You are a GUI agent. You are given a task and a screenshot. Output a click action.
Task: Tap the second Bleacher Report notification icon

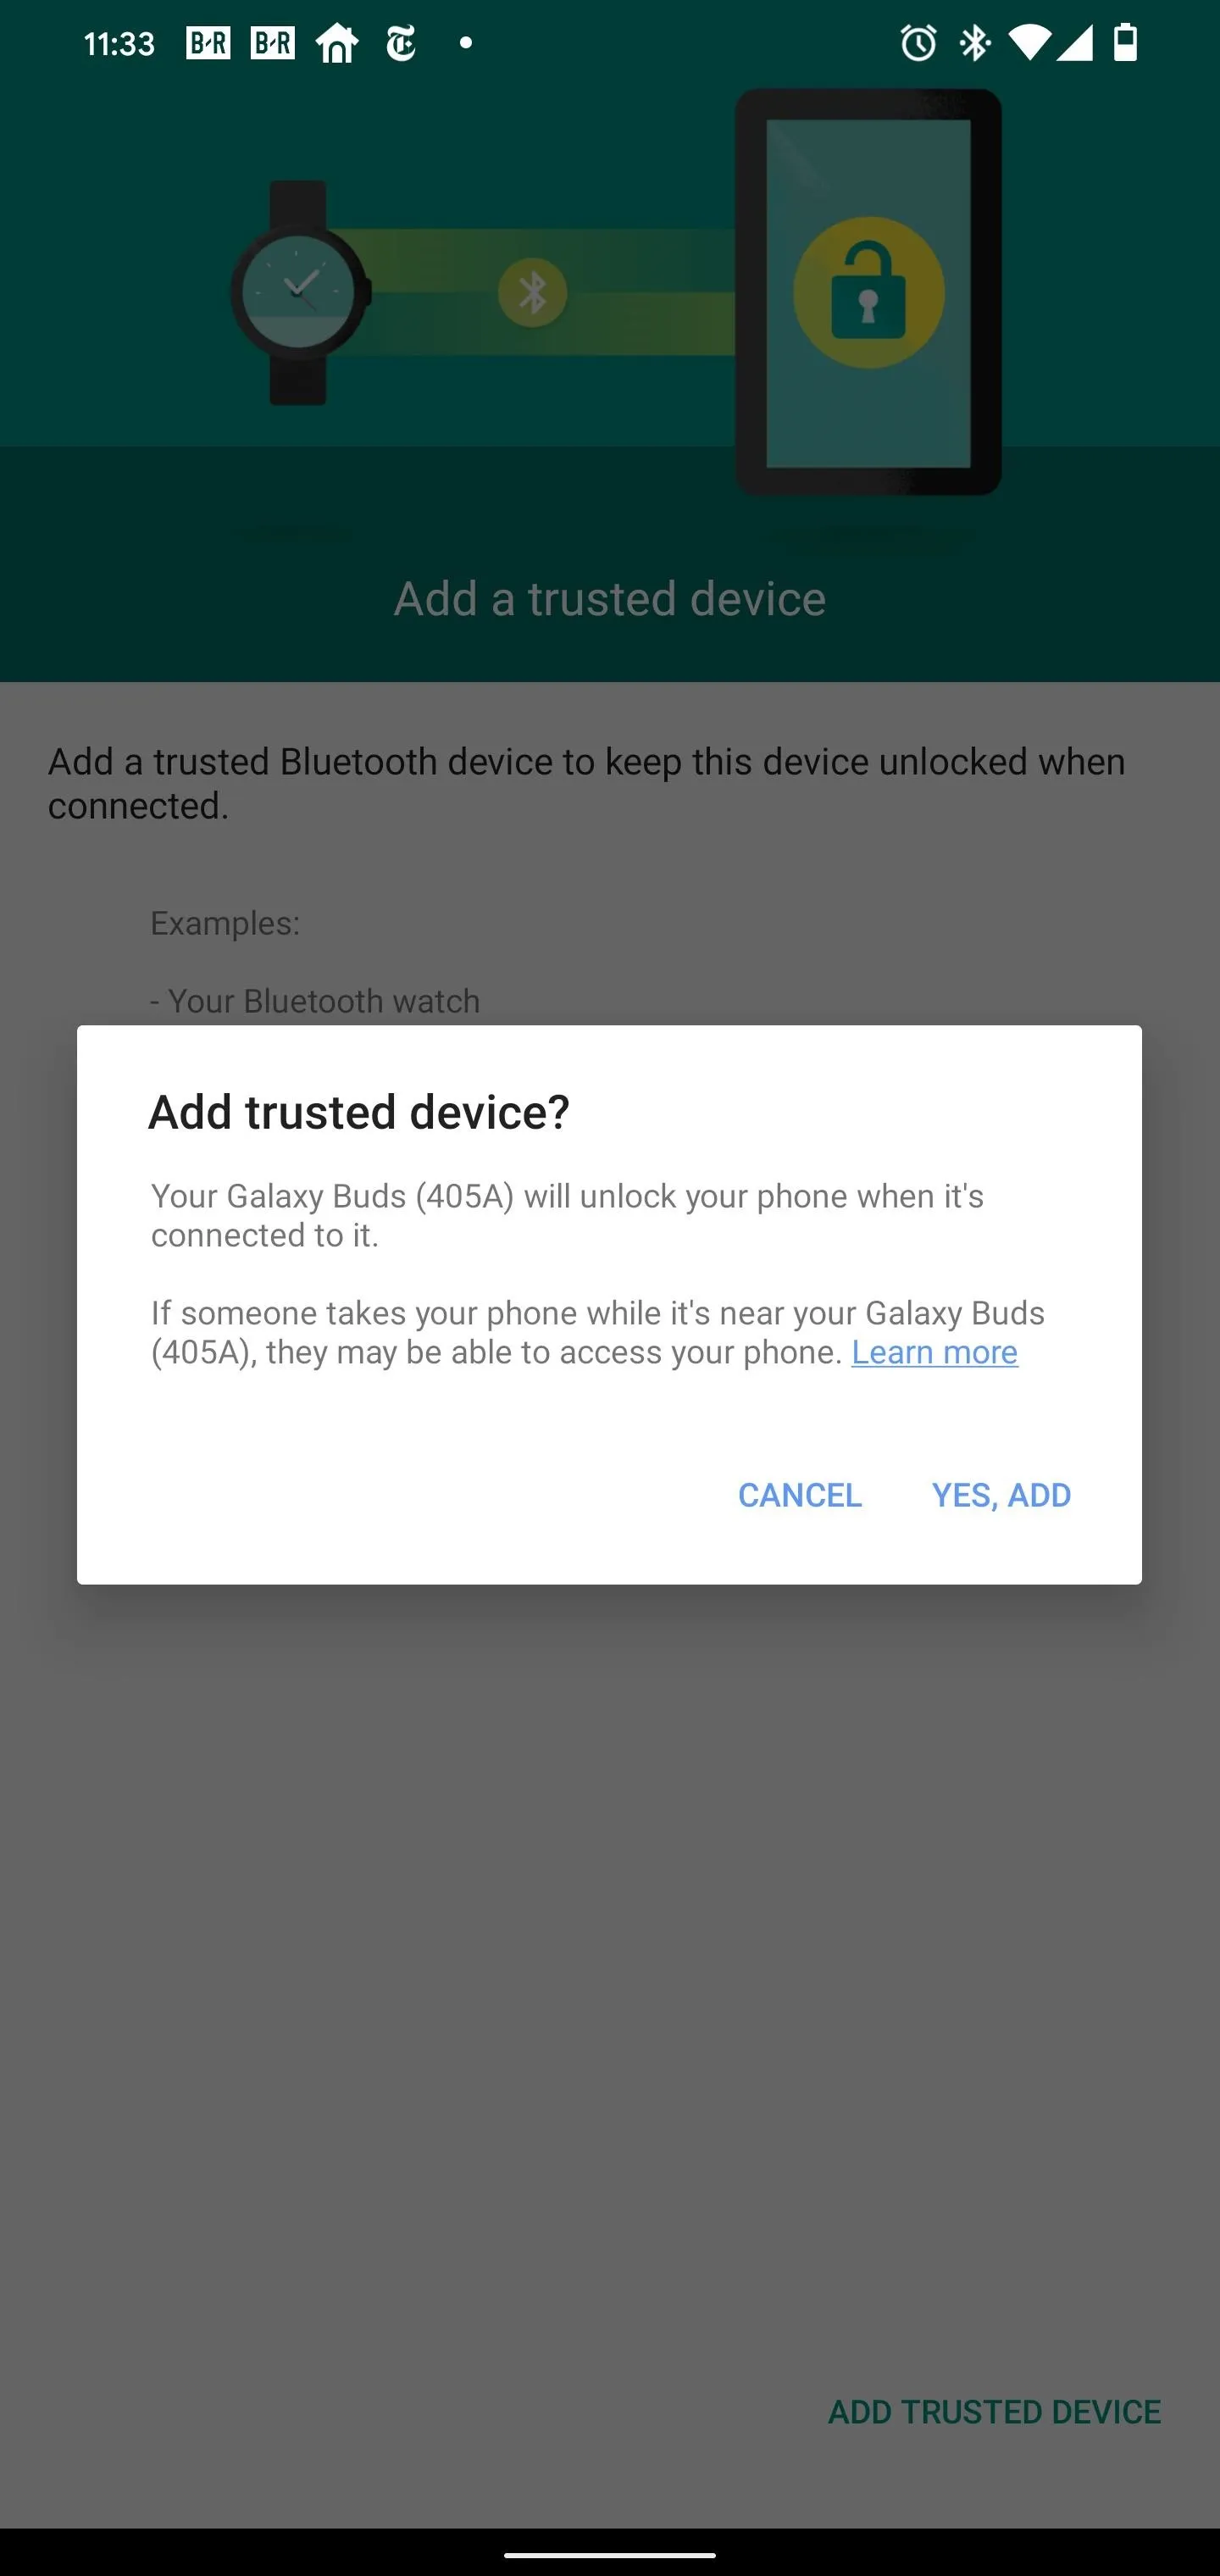coord(272,43)
